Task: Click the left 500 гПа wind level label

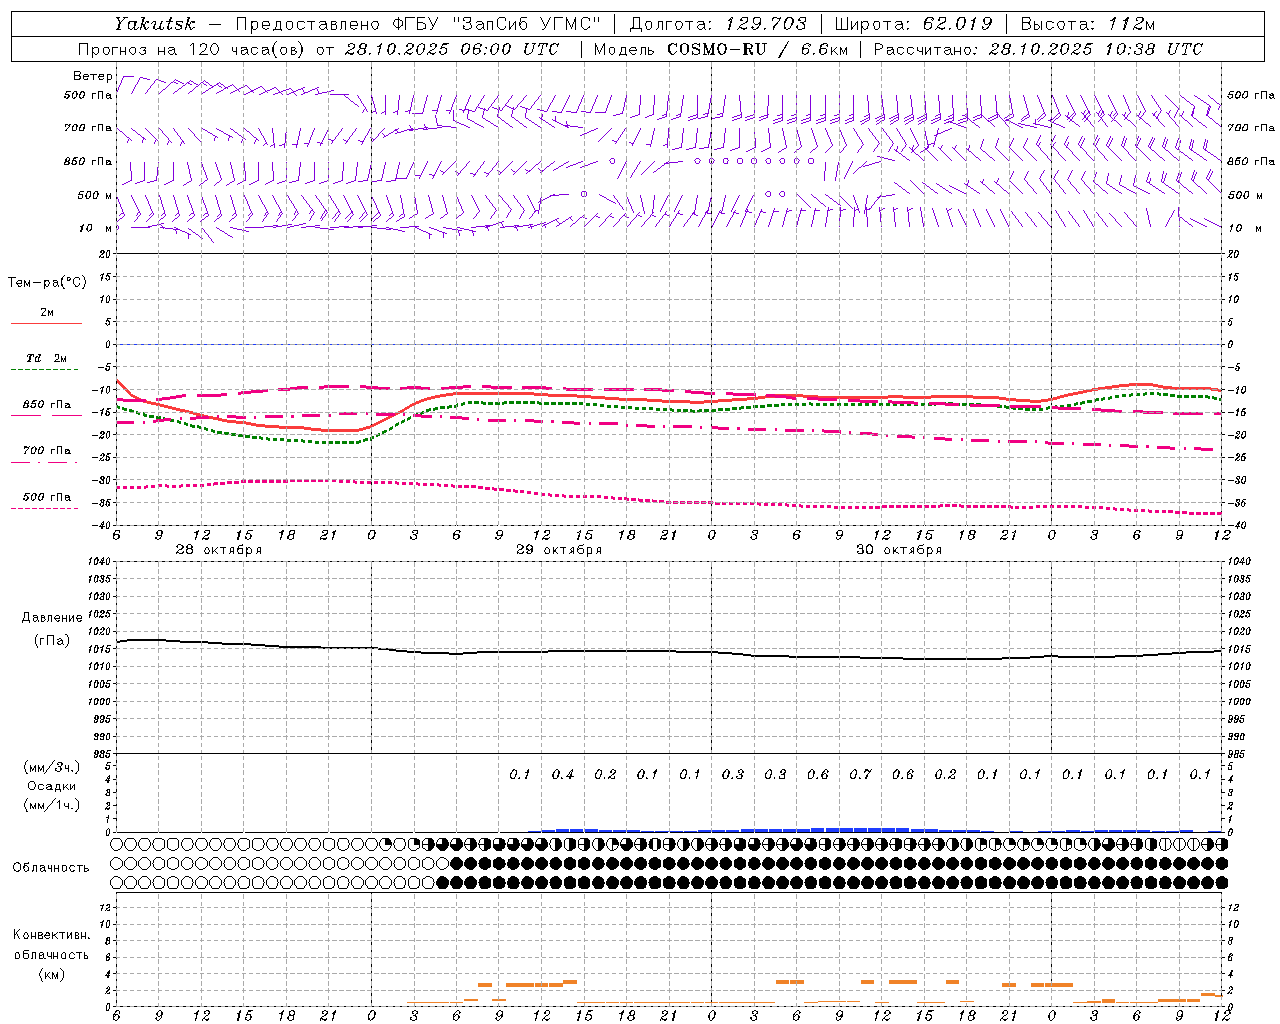Action: [88, 95]
